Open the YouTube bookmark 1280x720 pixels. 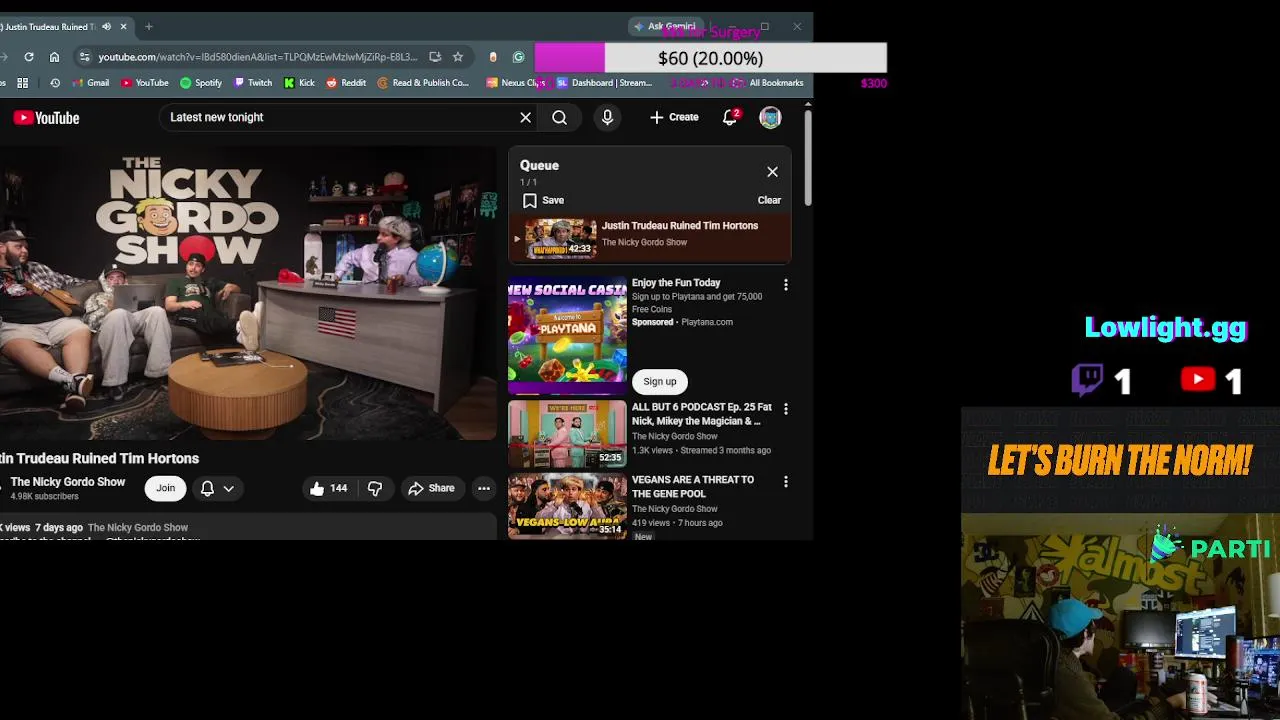click(145, 83)
